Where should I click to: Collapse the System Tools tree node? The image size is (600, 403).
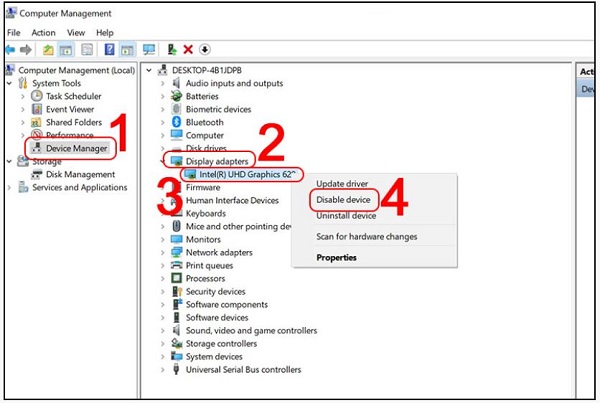click(10, 83)
